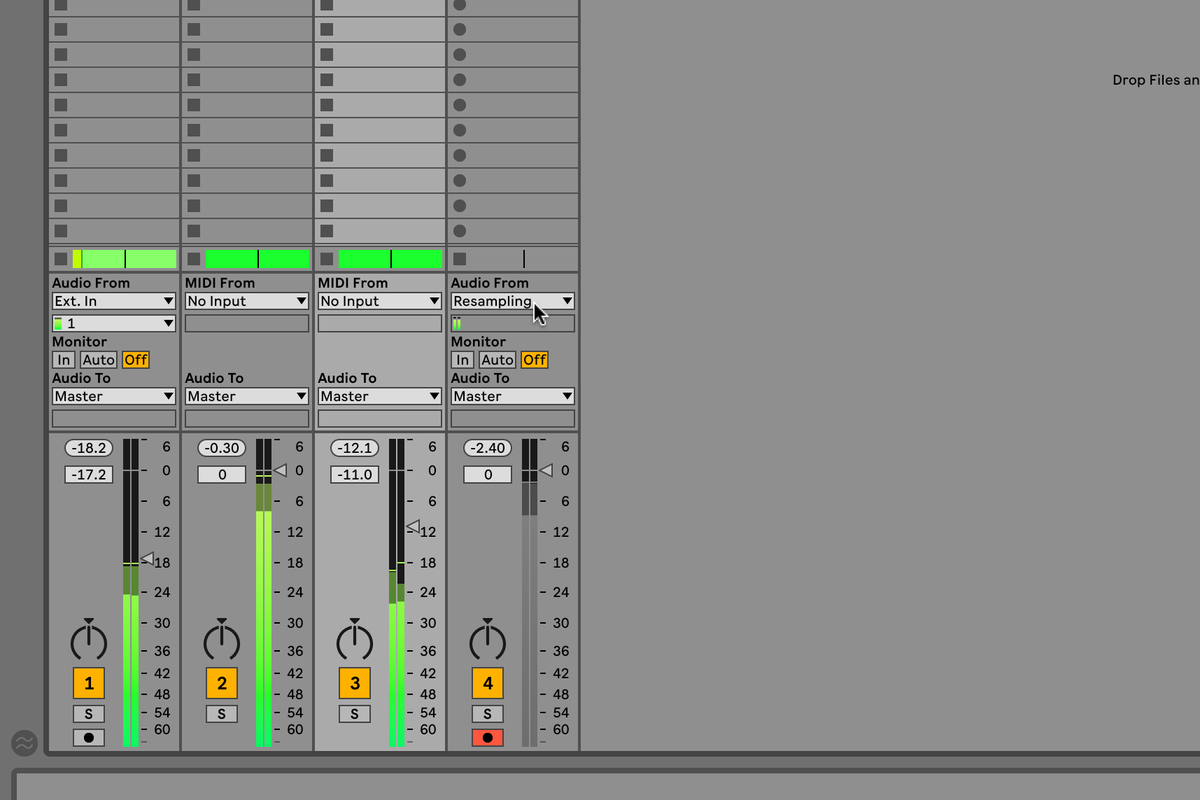Click the -18.2 volume field on track 1

click(88, 447)
